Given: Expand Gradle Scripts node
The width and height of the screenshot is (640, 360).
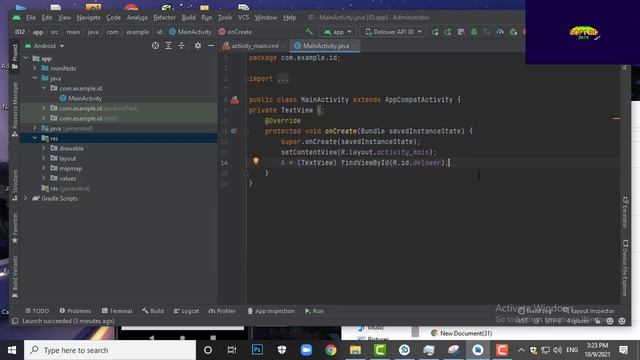Looking at the screenshot, I should 27,198.
